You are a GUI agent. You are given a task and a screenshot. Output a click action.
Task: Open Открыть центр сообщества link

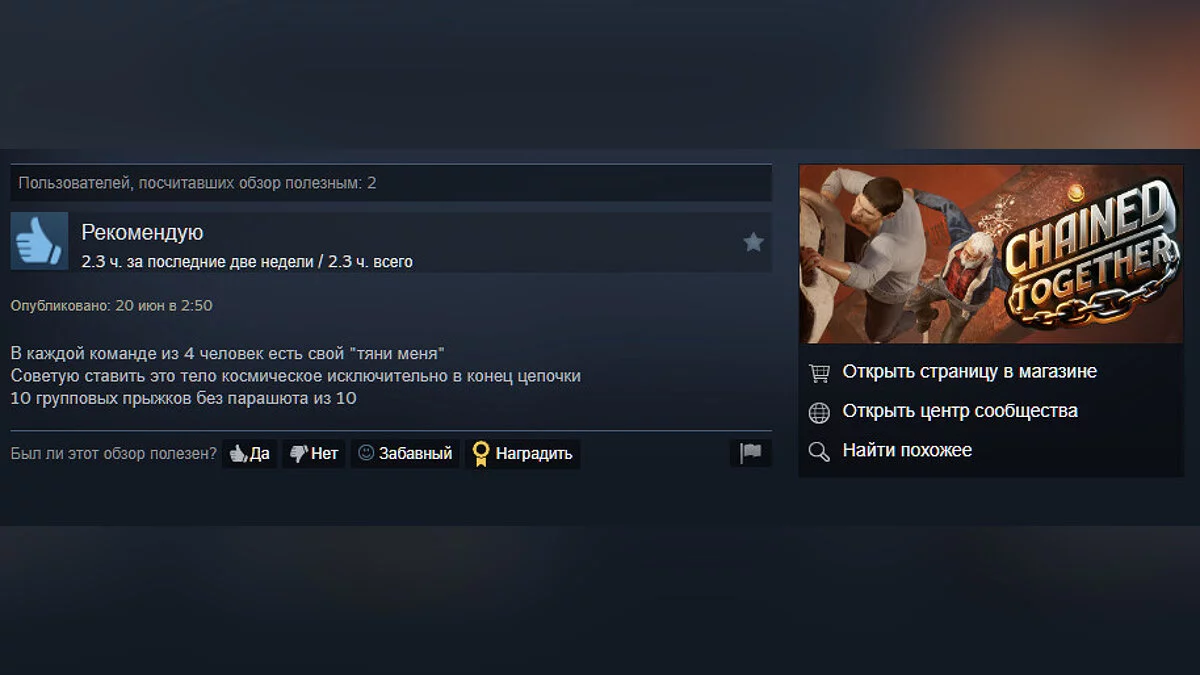[x=959, y=411]
